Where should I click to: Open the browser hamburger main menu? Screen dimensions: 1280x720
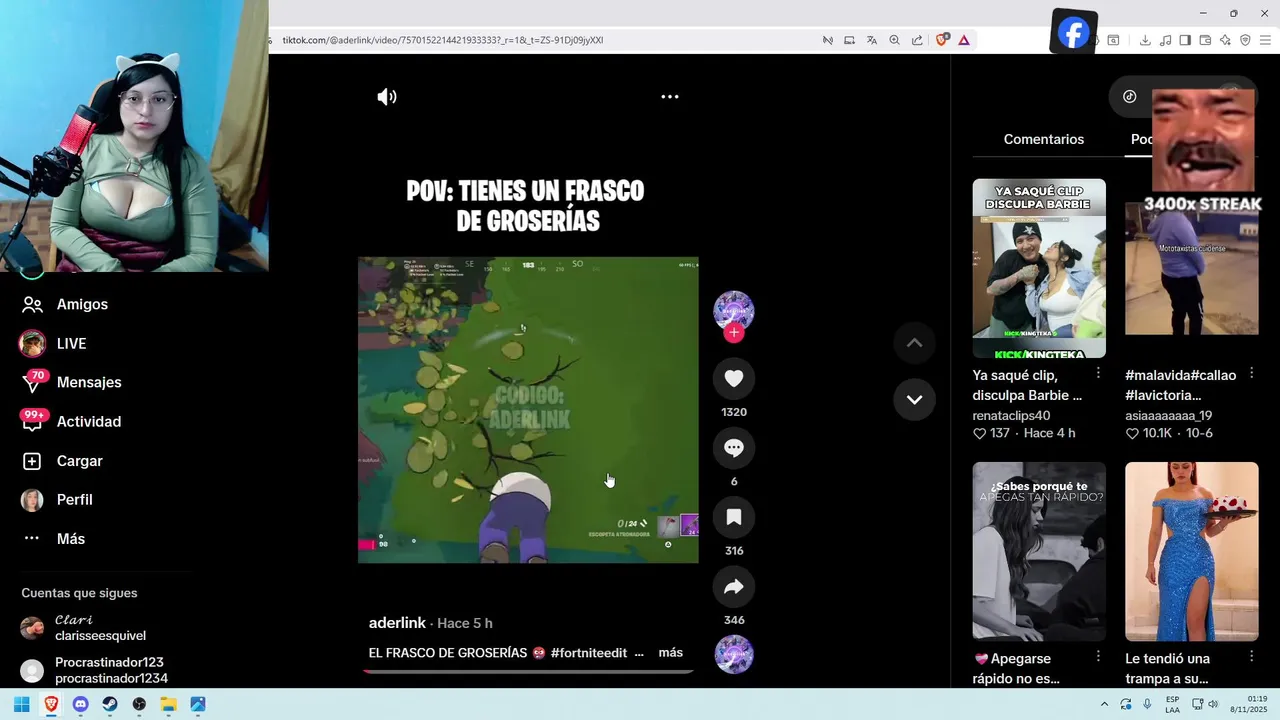(x=1265, y=40)
